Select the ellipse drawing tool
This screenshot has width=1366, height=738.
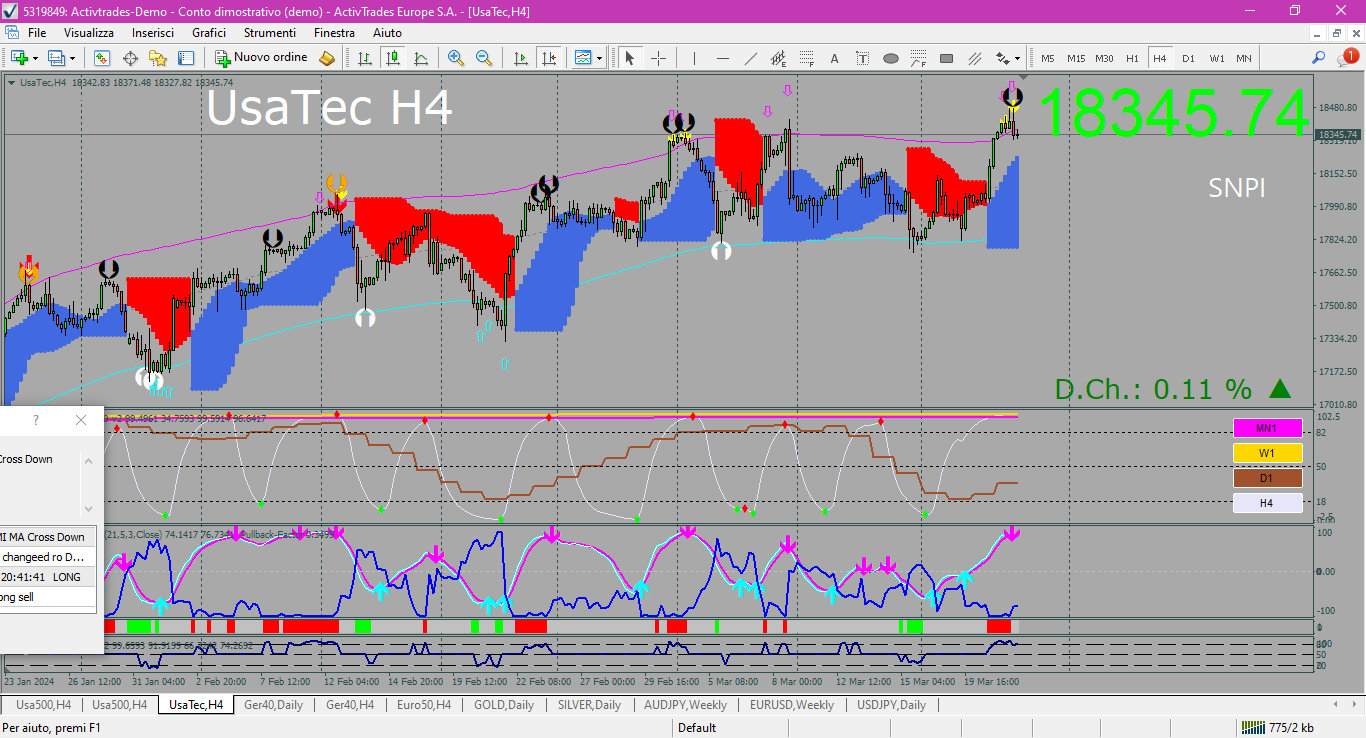click(x=890, y=58)
